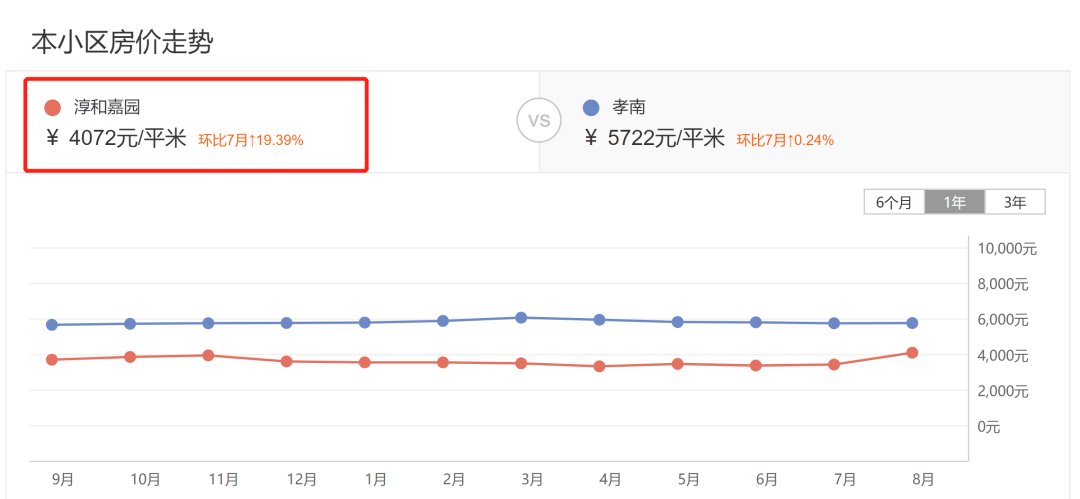Click 环比7月↑0.24% change text
The image size is (1080, 499).
click(x=785, y=140)
